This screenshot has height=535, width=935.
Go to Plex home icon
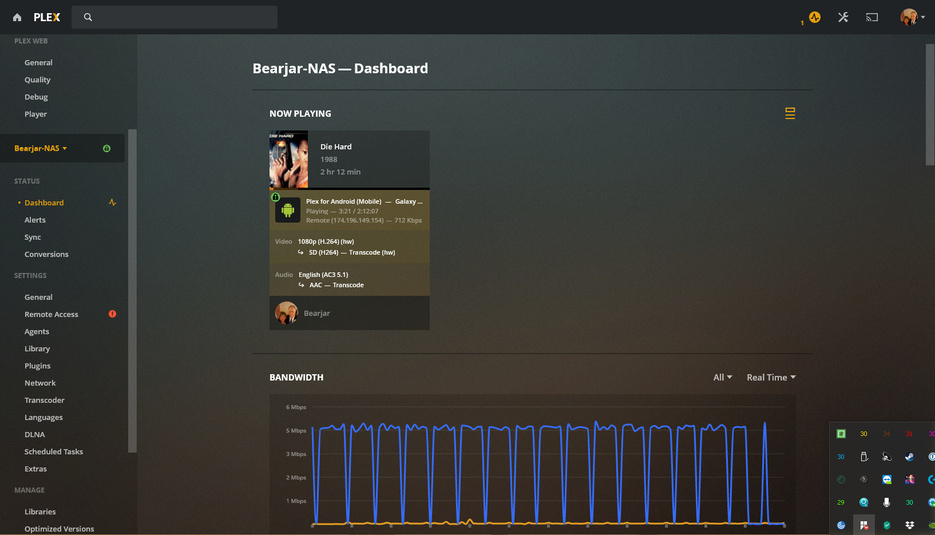17,17
